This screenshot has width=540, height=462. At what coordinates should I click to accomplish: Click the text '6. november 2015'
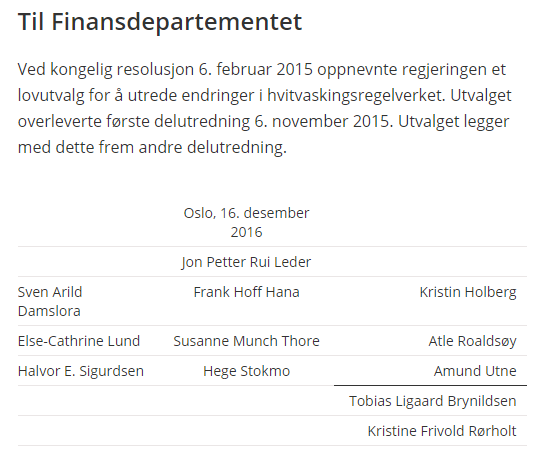coord(324,121)
